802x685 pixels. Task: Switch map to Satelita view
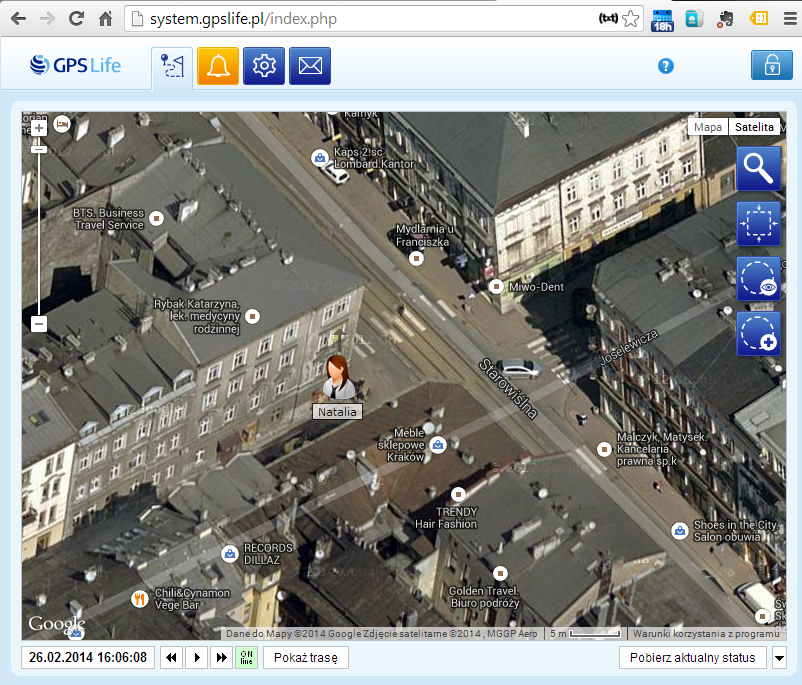[753, 127]
